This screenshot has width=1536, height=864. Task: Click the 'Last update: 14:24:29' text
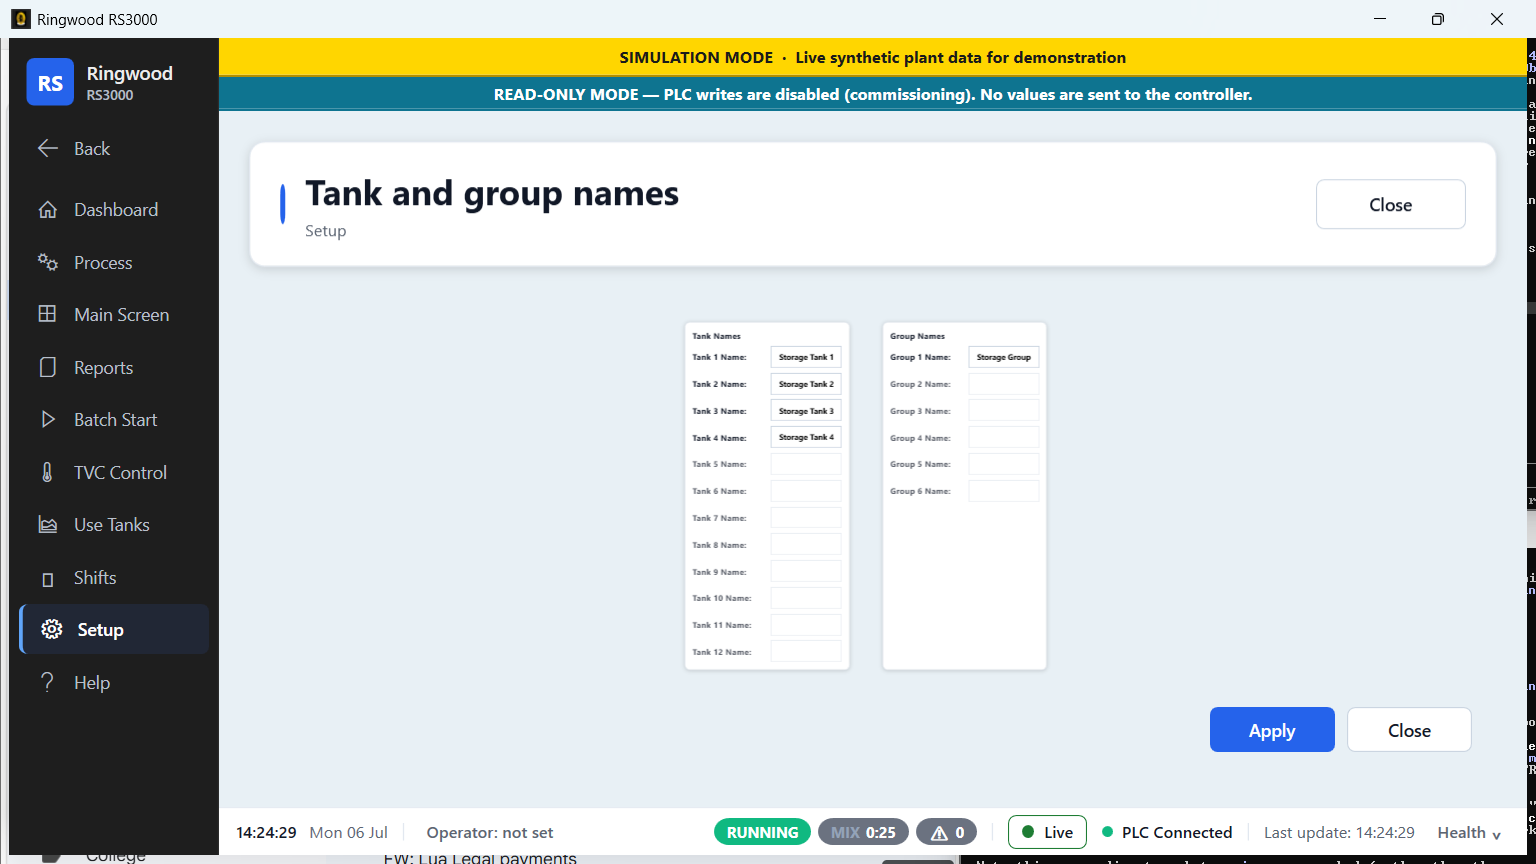coord(1339,832)
